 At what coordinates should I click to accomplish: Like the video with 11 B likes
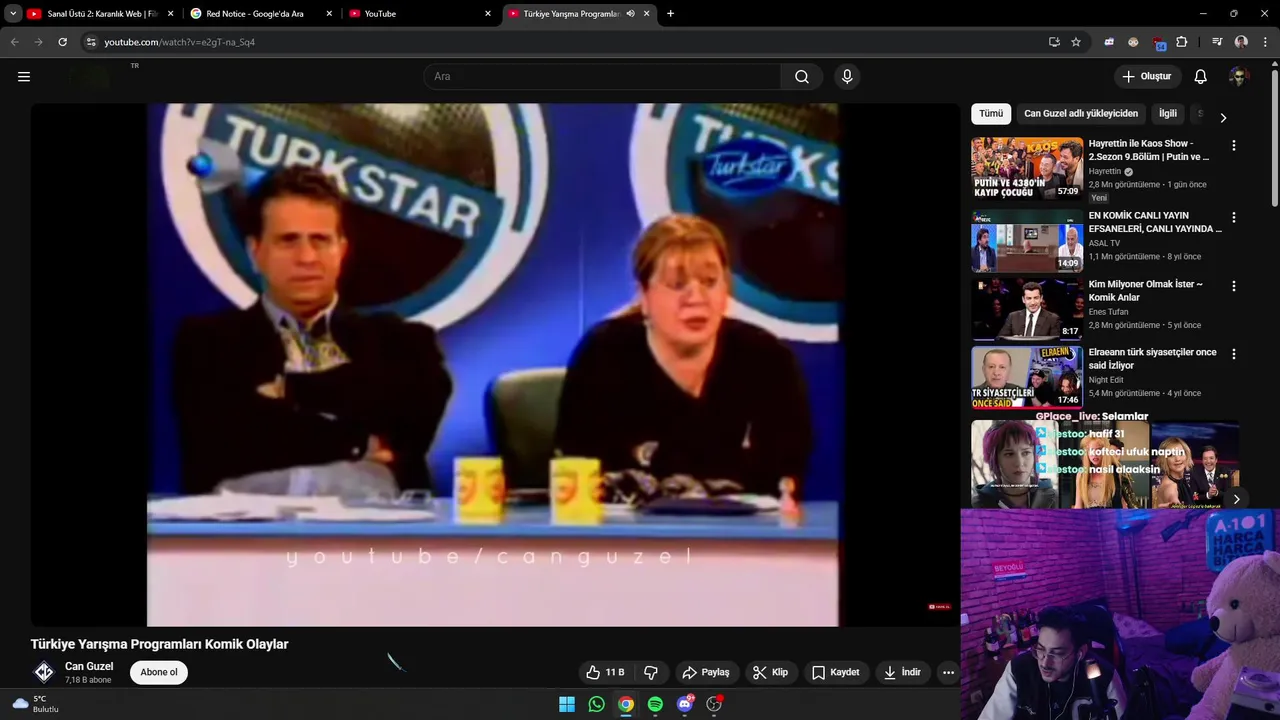(x=606, y=672)
